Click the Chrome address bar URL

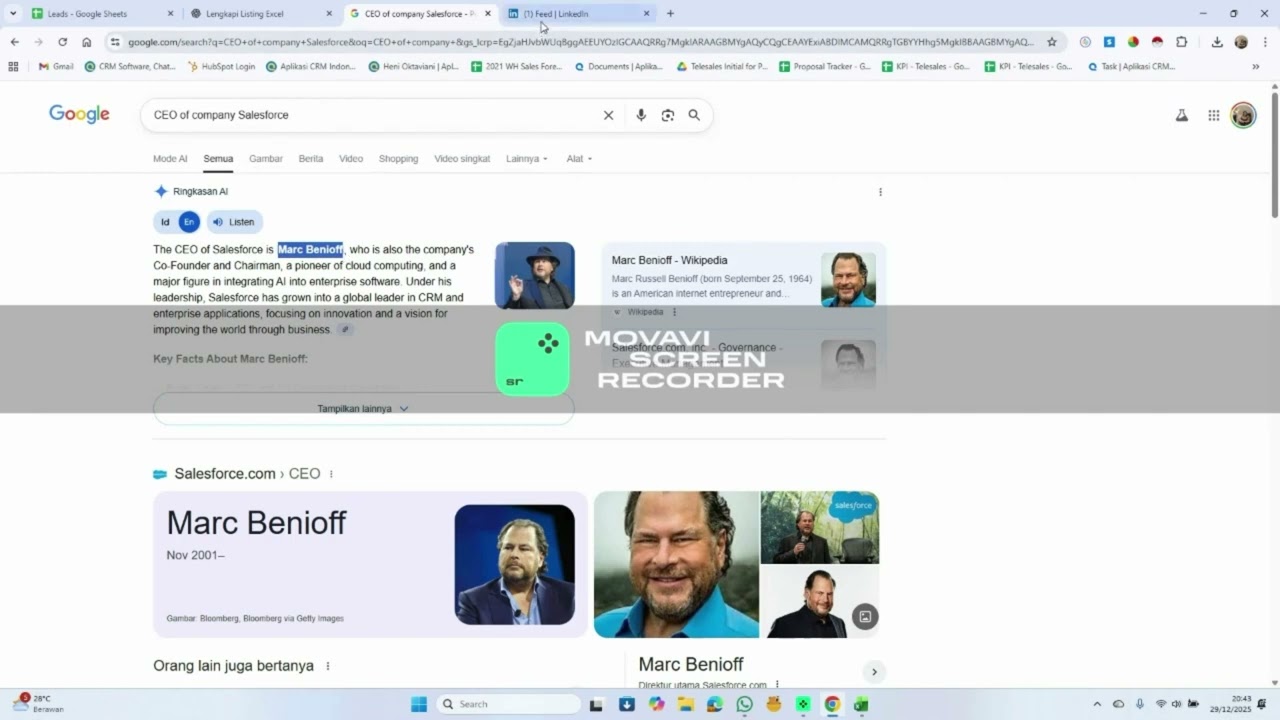[x=581, y=42]
